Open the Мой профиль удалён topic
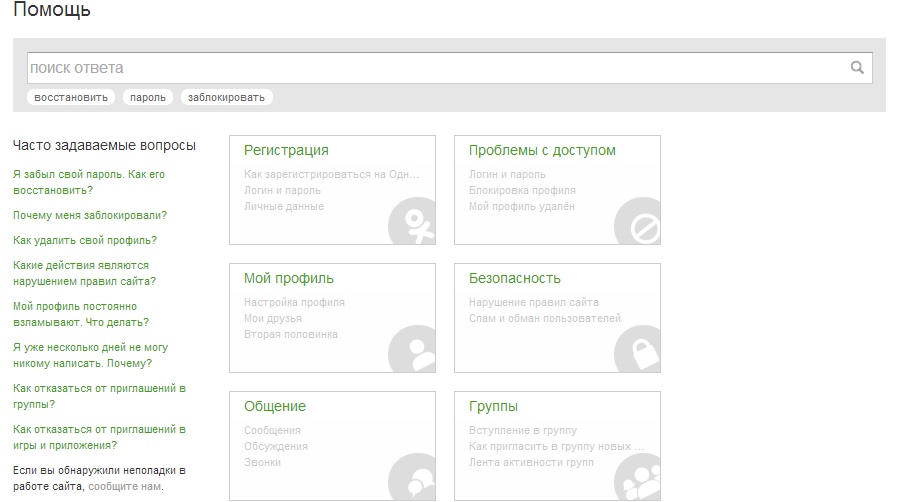Image resolution: width=900 pixels, height=502 pixels. [522, 207]
